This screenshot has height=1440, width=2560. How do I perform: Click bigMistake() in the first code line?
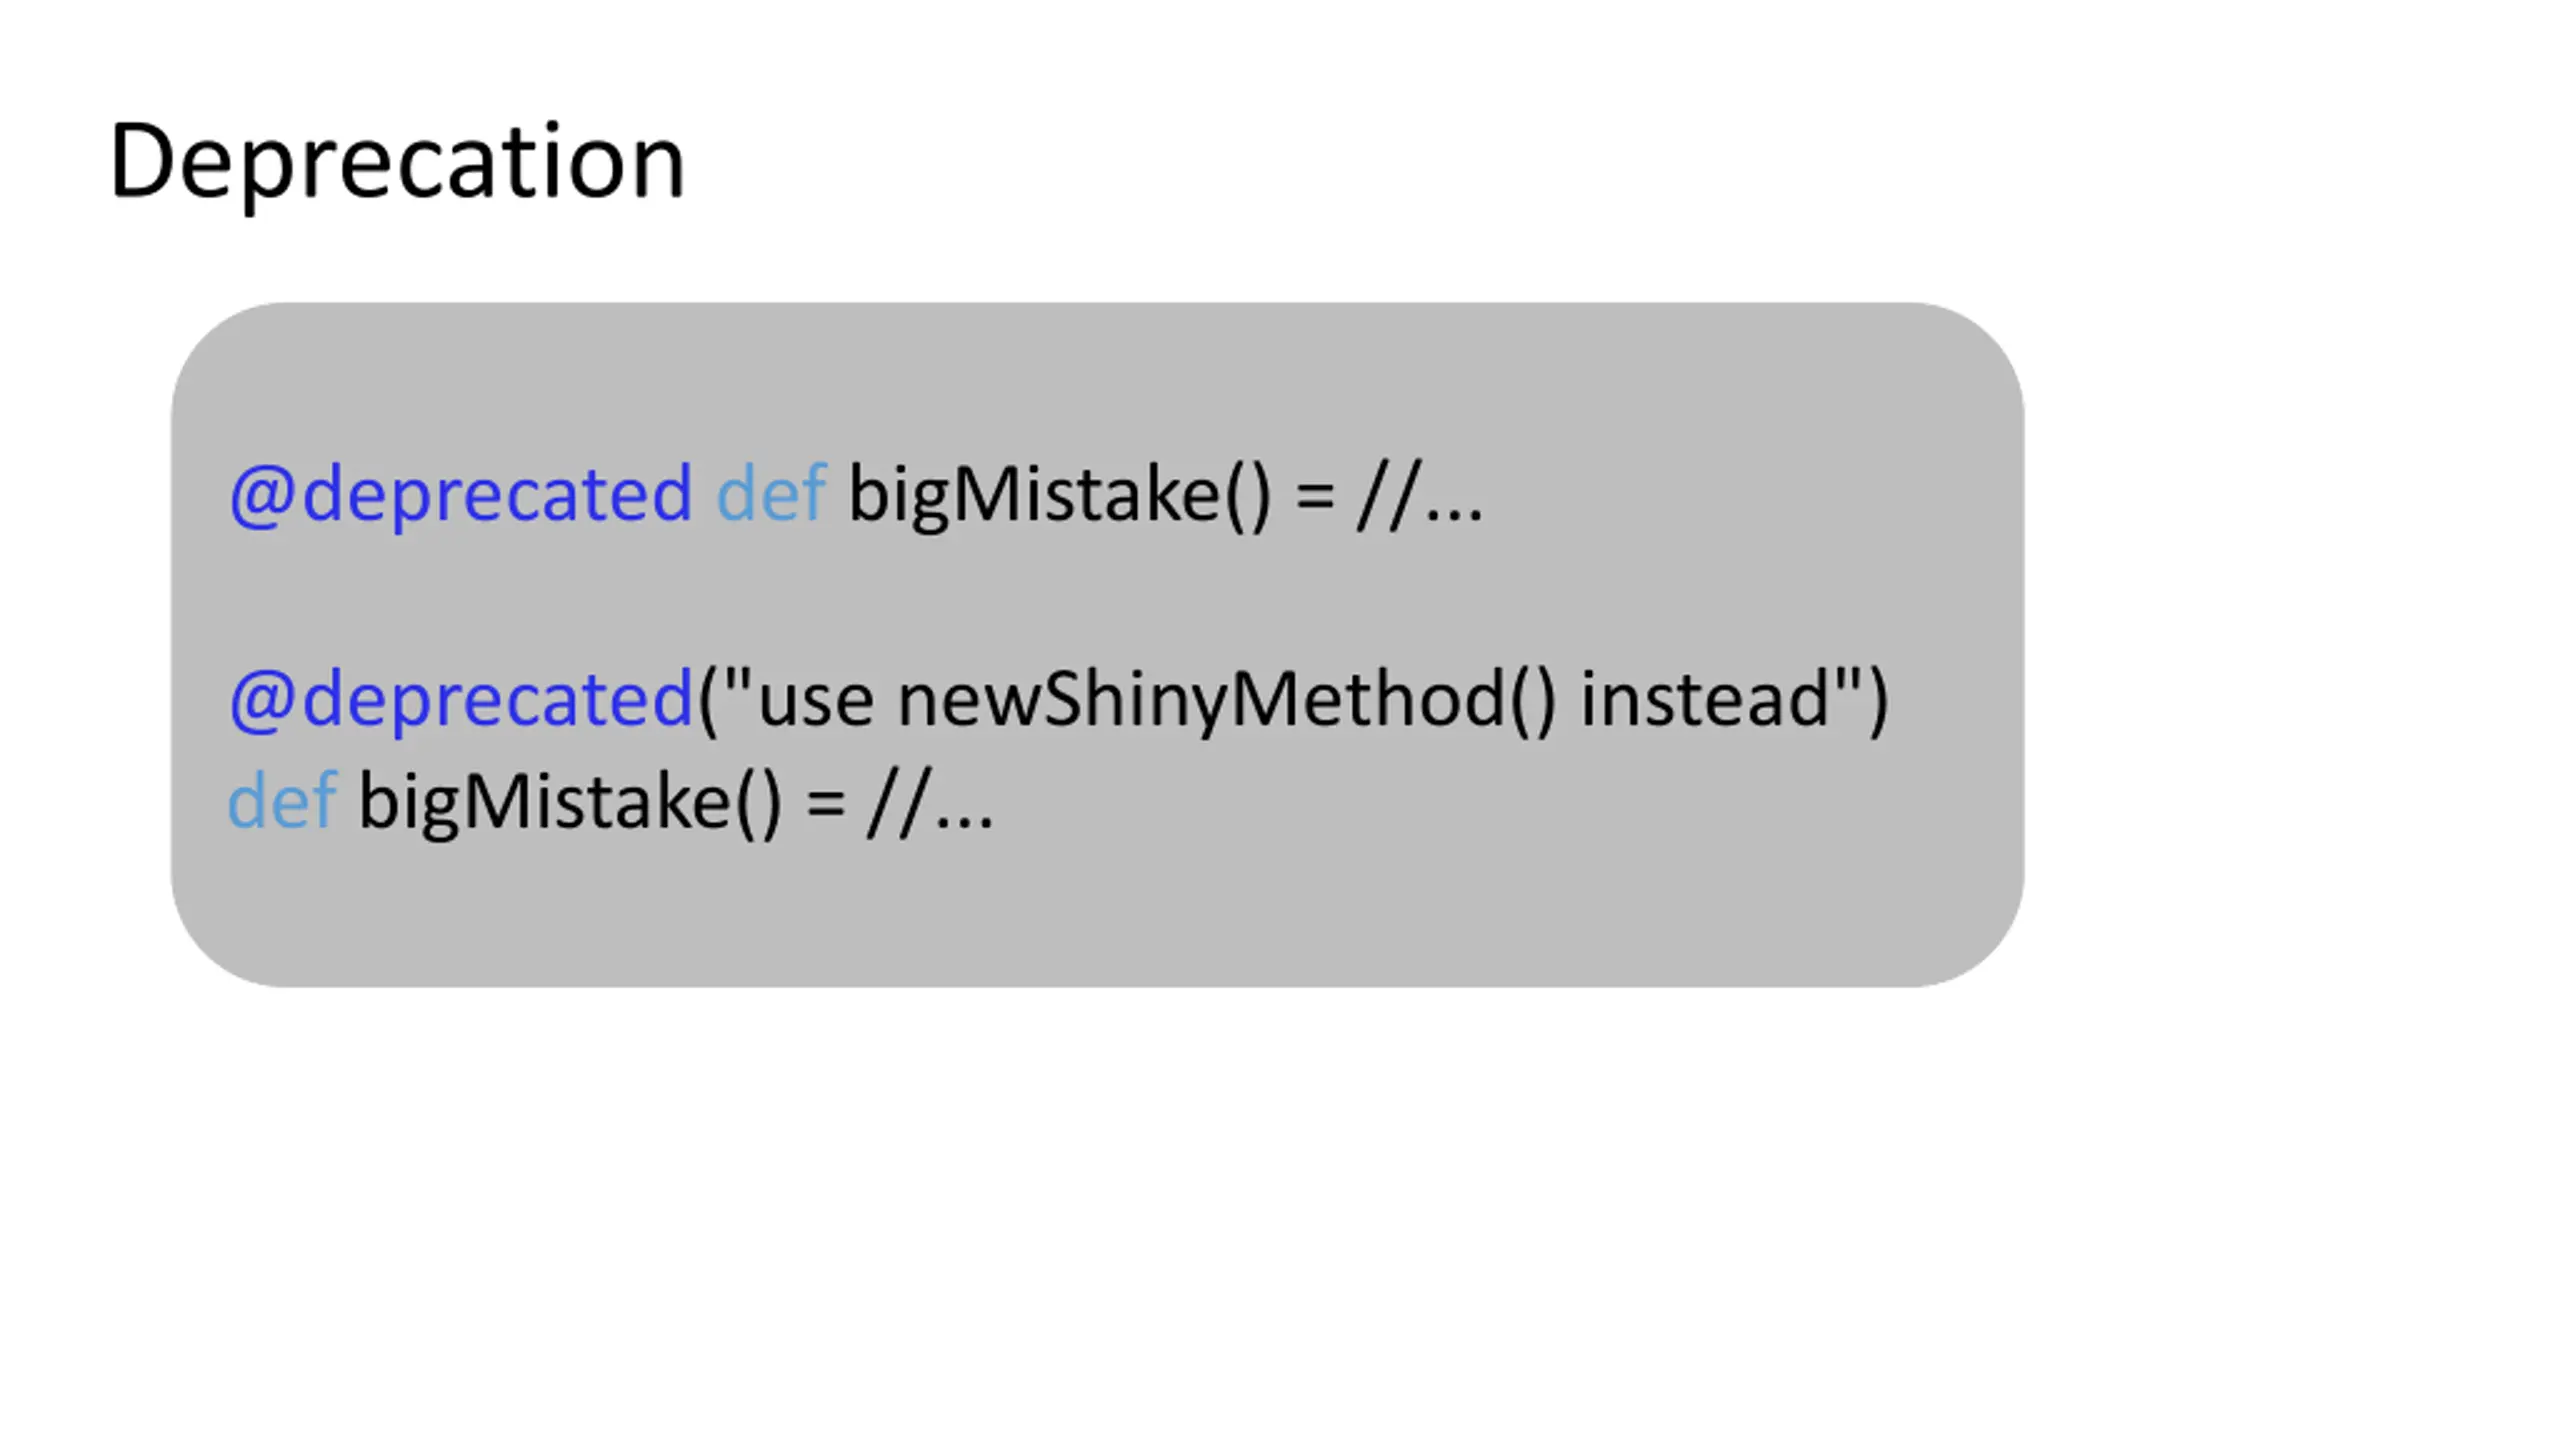tap(1060, 495)
